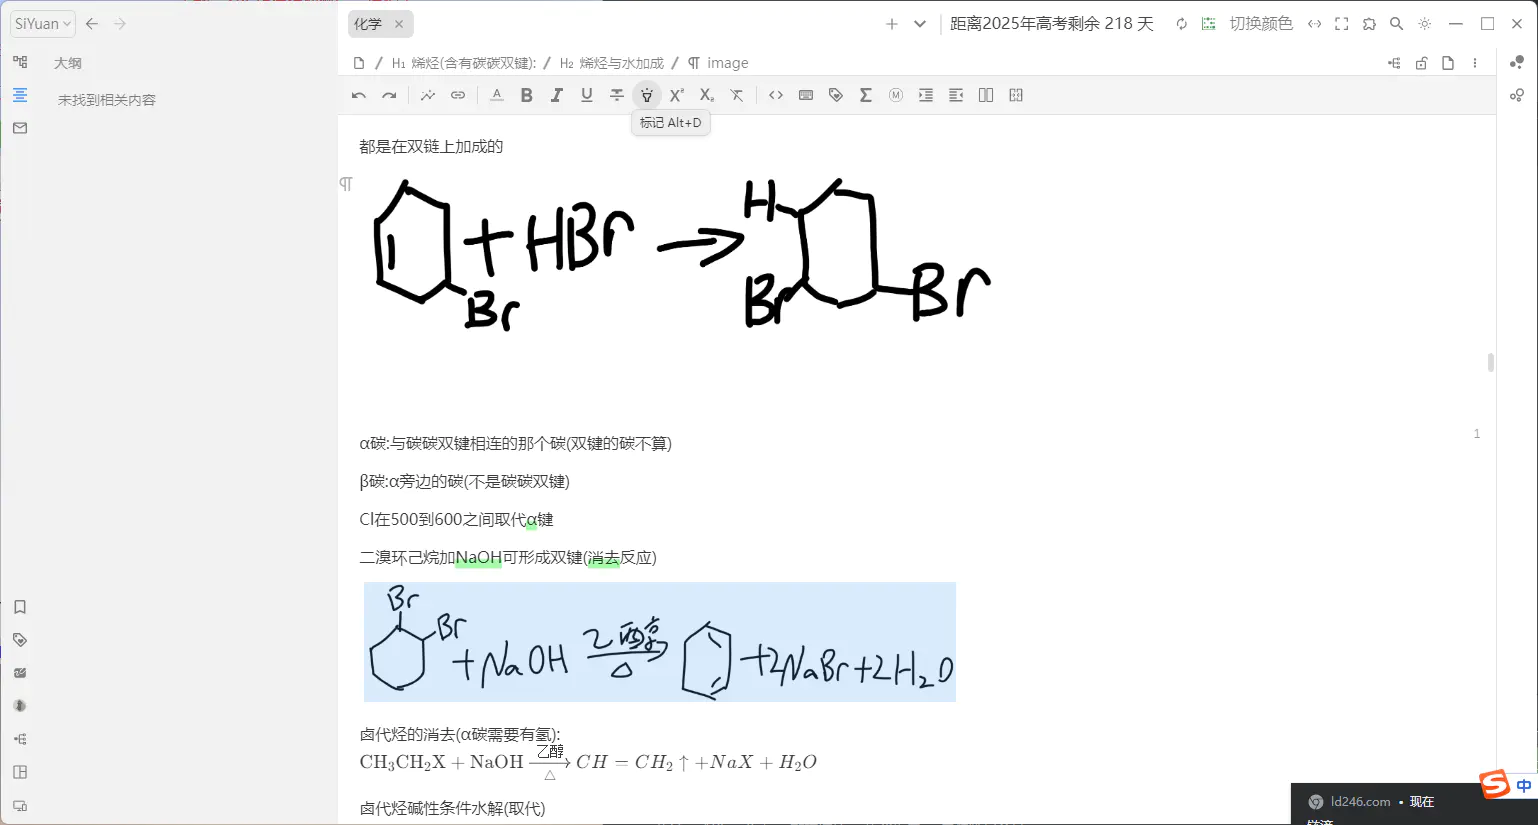Open the tag panel in left dock
The height and width of the screenshot is (825, 1538).
click(x=20, y=640)
